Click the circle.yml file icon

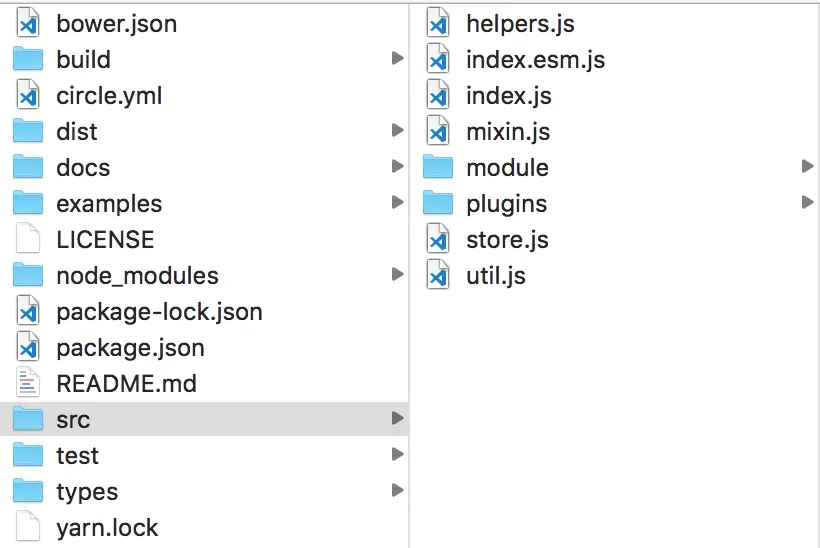[x=28, y=96]
